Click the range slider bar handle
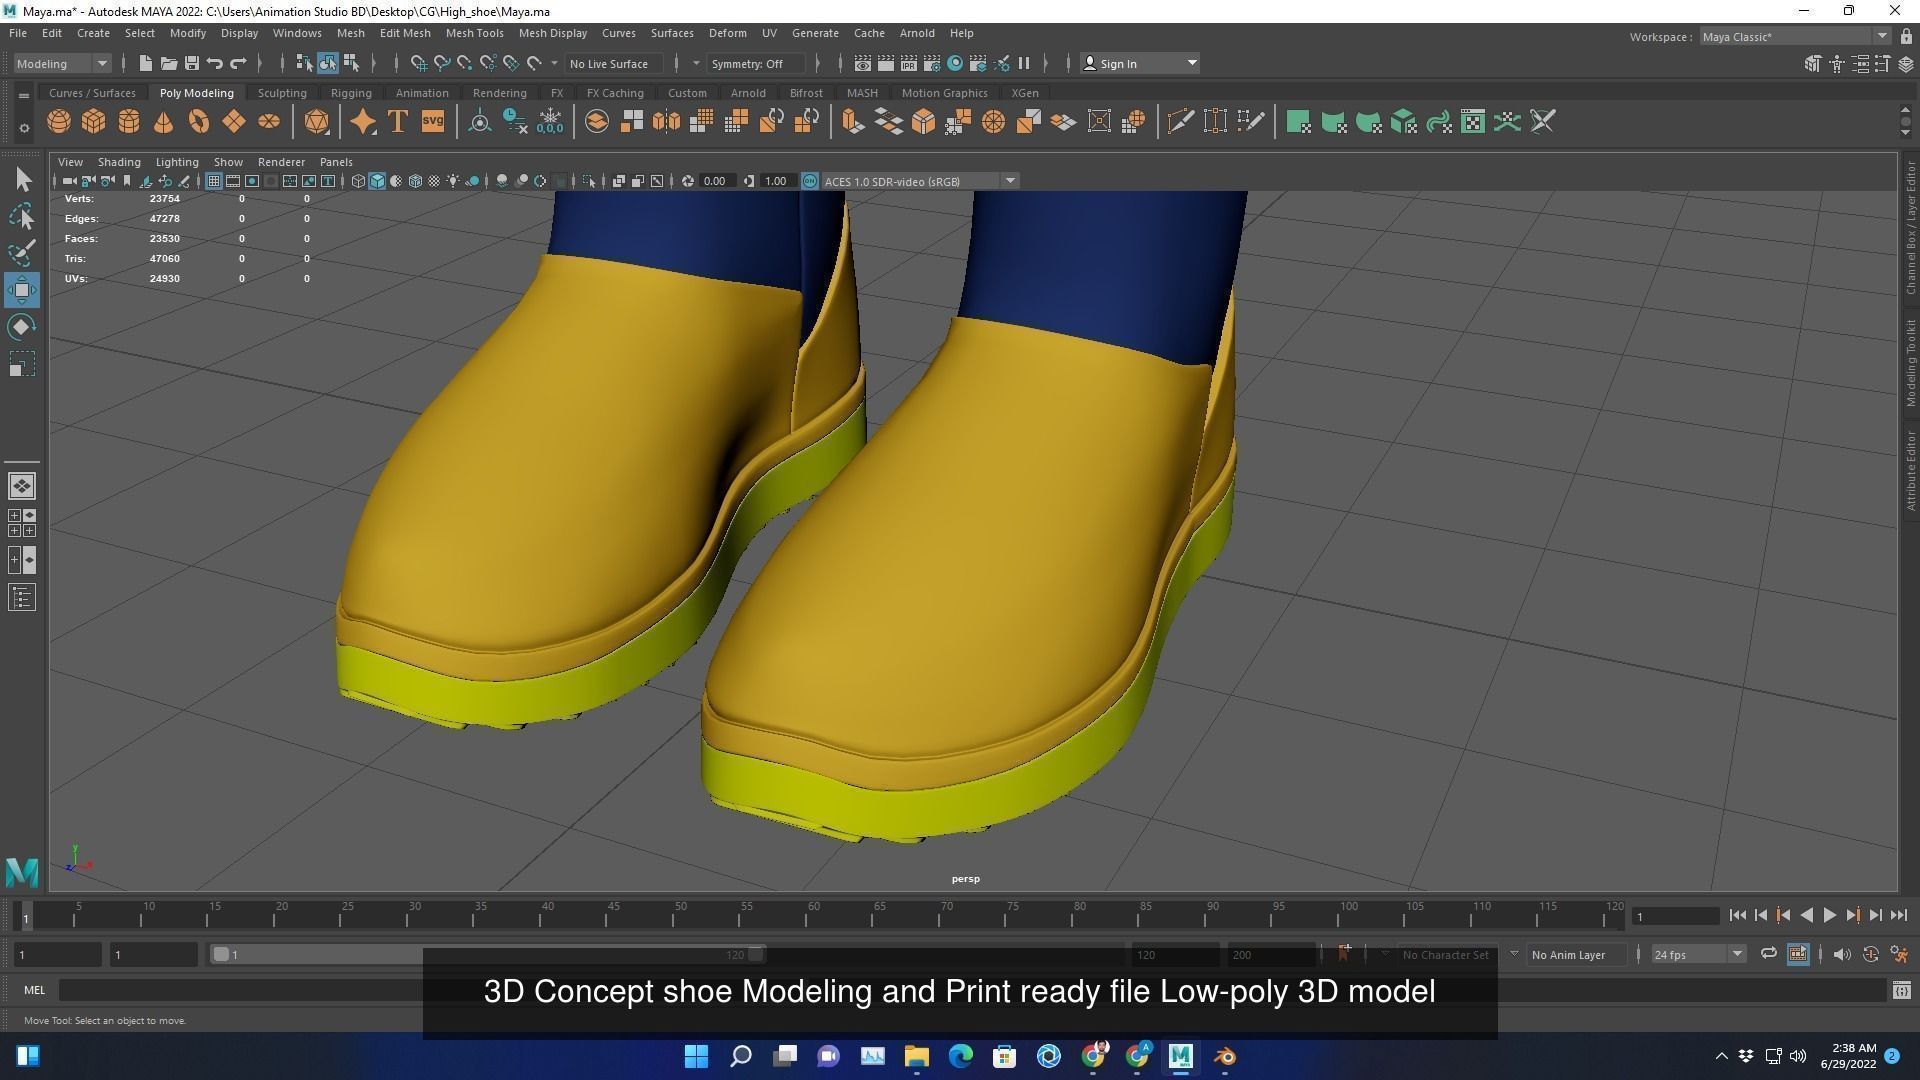Image resolution: width=1920 pixels, height=1080 pixels. [x=221, y=954]
